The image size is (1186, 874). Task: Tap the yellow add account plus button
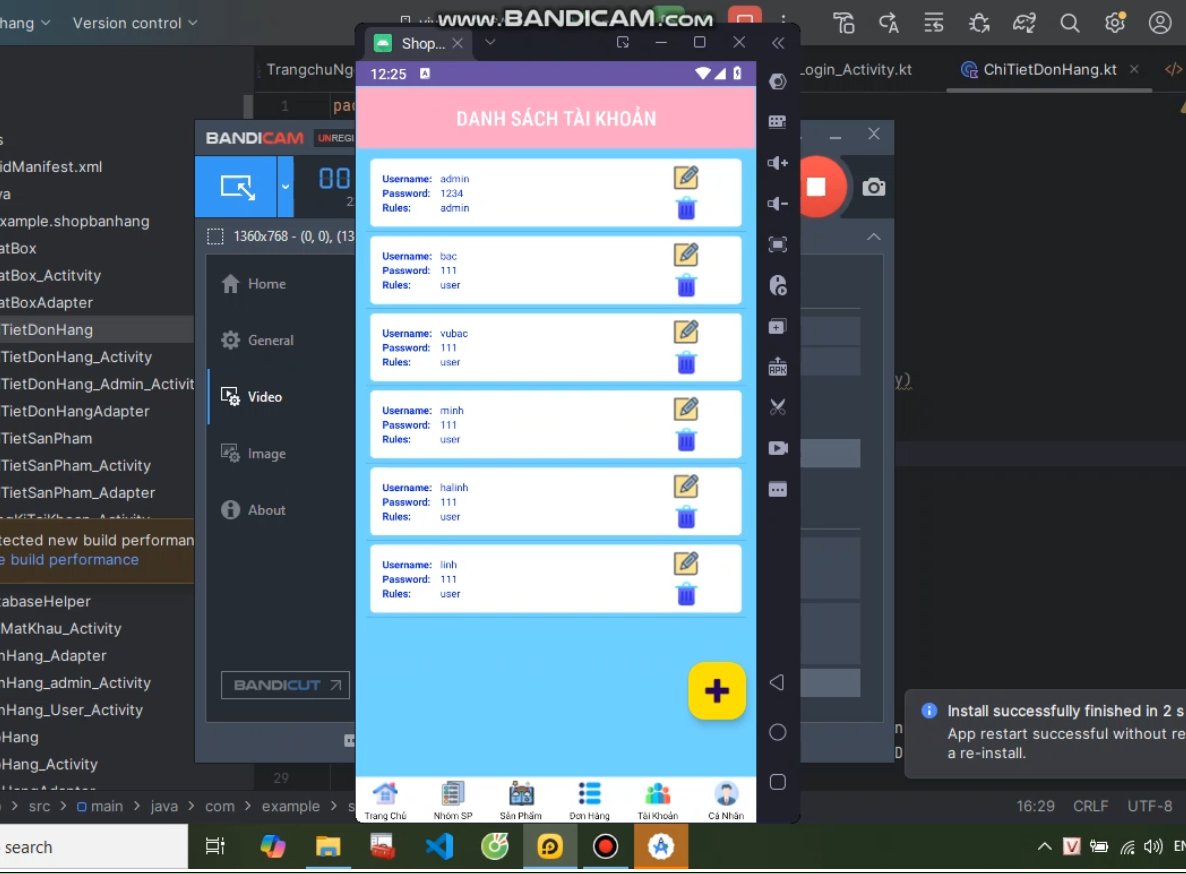point(716,690)
